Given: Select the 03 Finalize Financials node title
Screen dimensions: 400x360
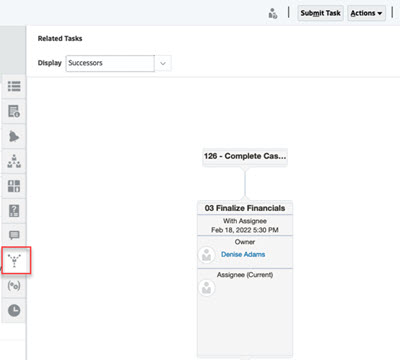Looking at the screenshot, I should pos(245,208).
